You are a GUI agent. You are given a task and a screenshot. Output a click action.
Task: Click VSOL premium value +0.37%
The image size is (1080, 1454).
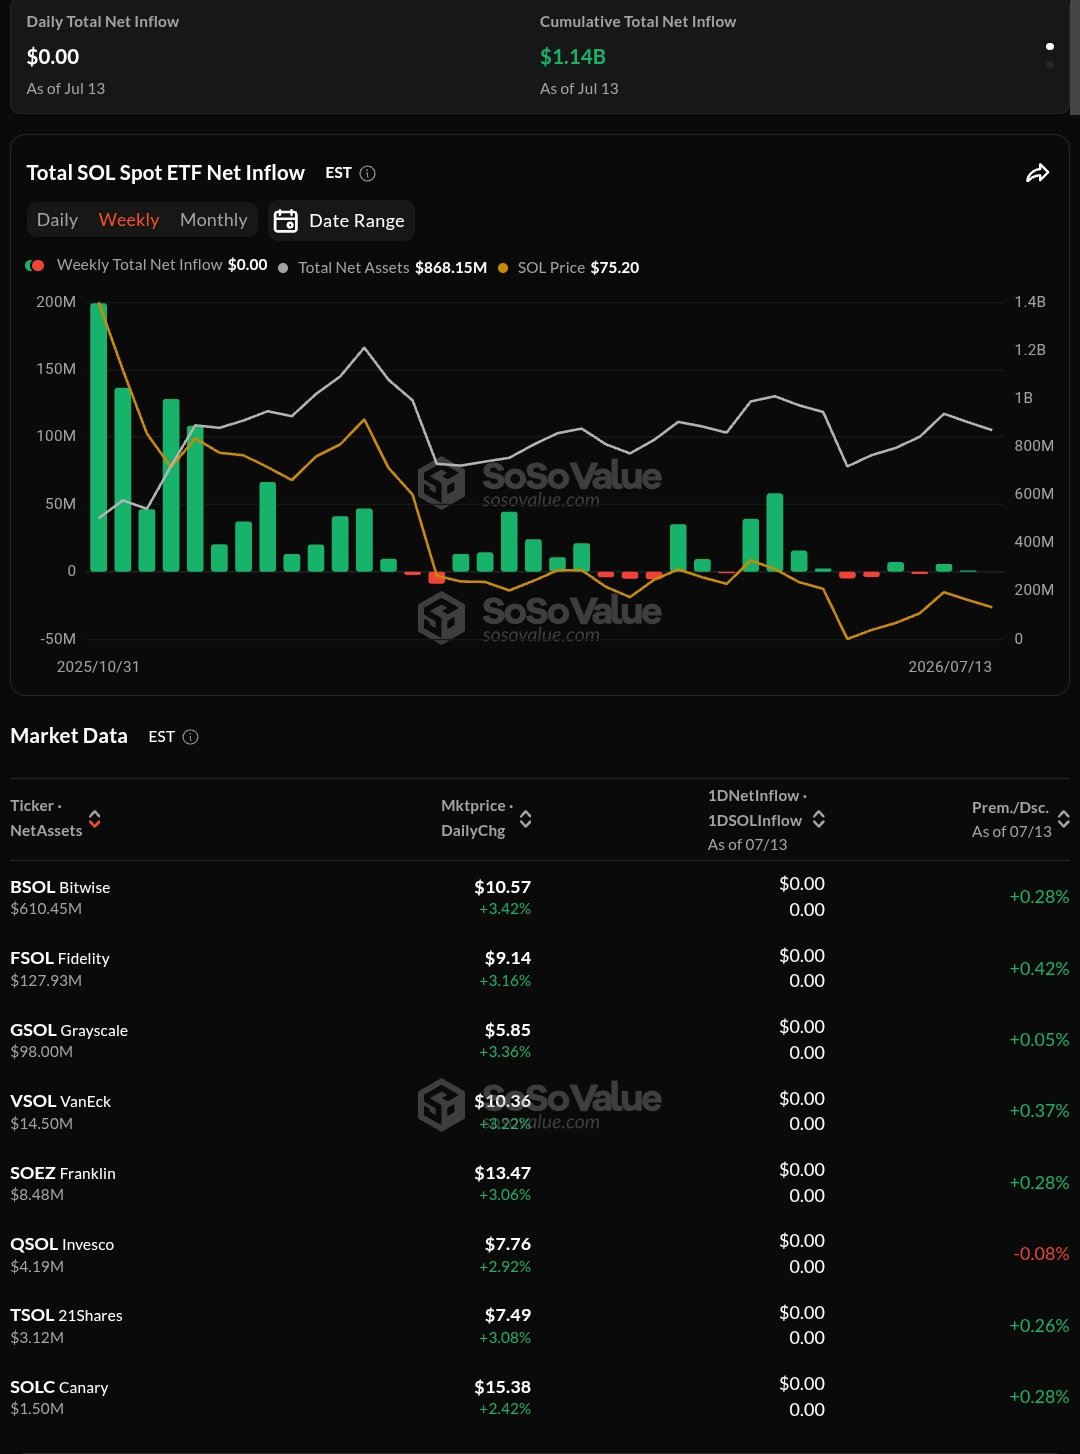(1039, 1111)
